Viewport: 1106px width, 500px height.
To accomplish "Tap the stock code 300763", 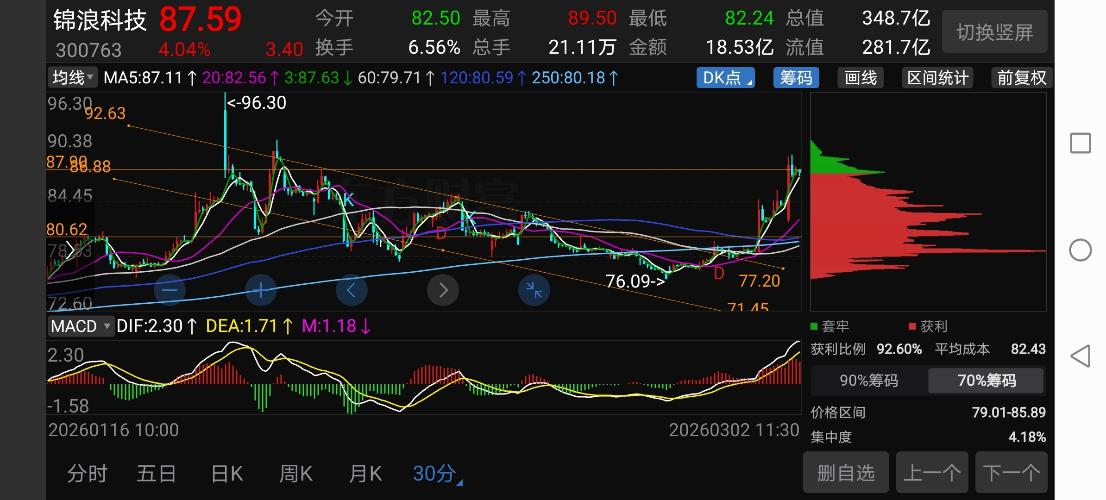I will pos(88,50).
